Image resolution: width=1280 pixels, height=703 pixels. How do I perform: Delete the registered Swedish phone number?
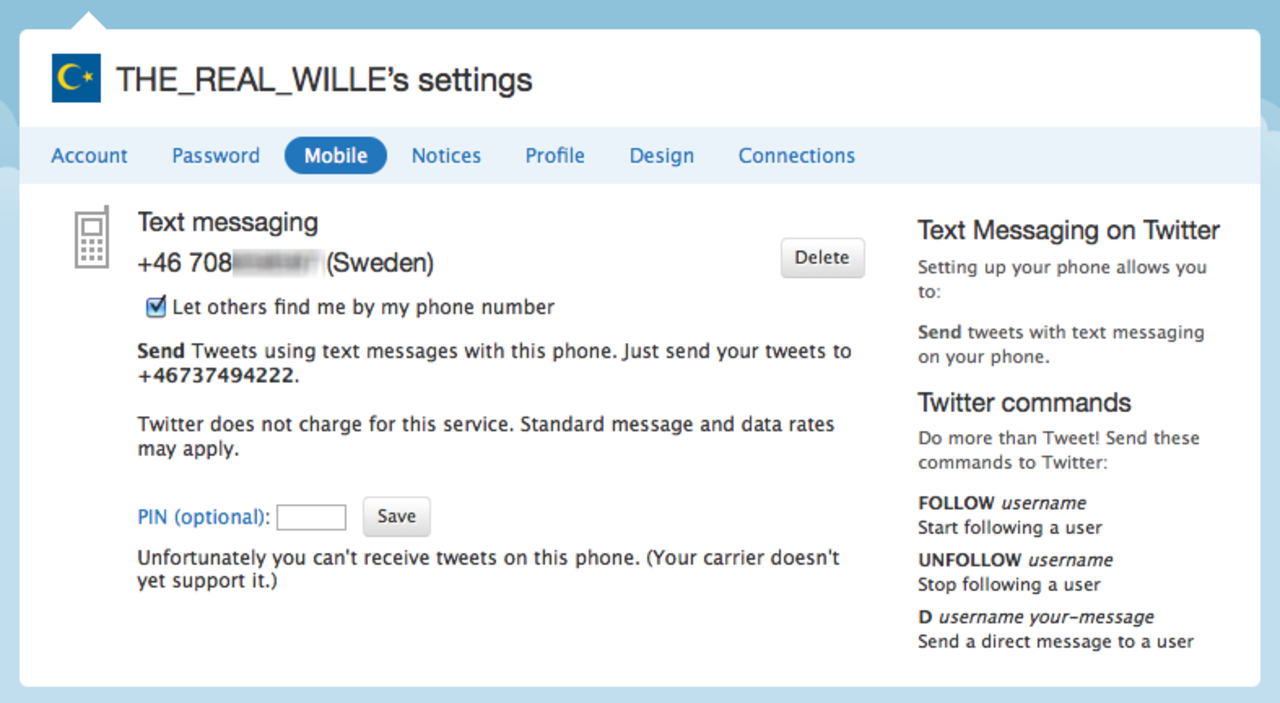click(822, 257)
